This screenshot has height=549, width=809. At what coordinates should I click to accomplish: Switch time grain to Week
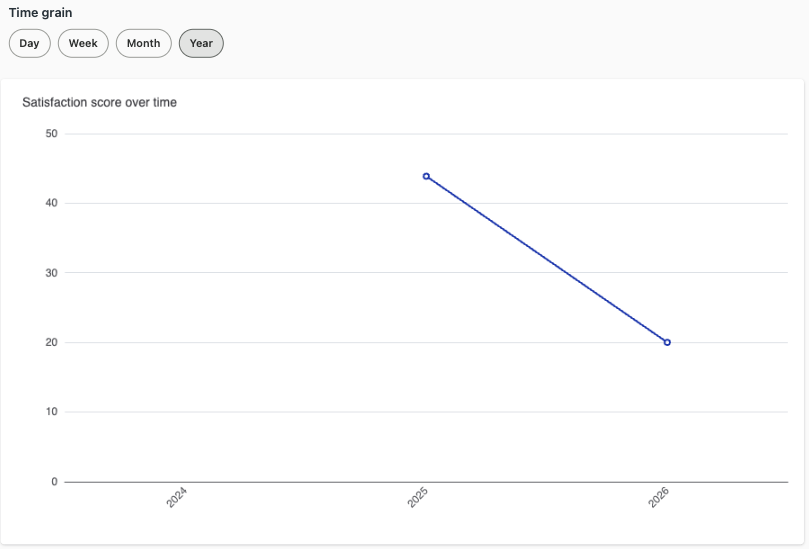click(83, 43)
